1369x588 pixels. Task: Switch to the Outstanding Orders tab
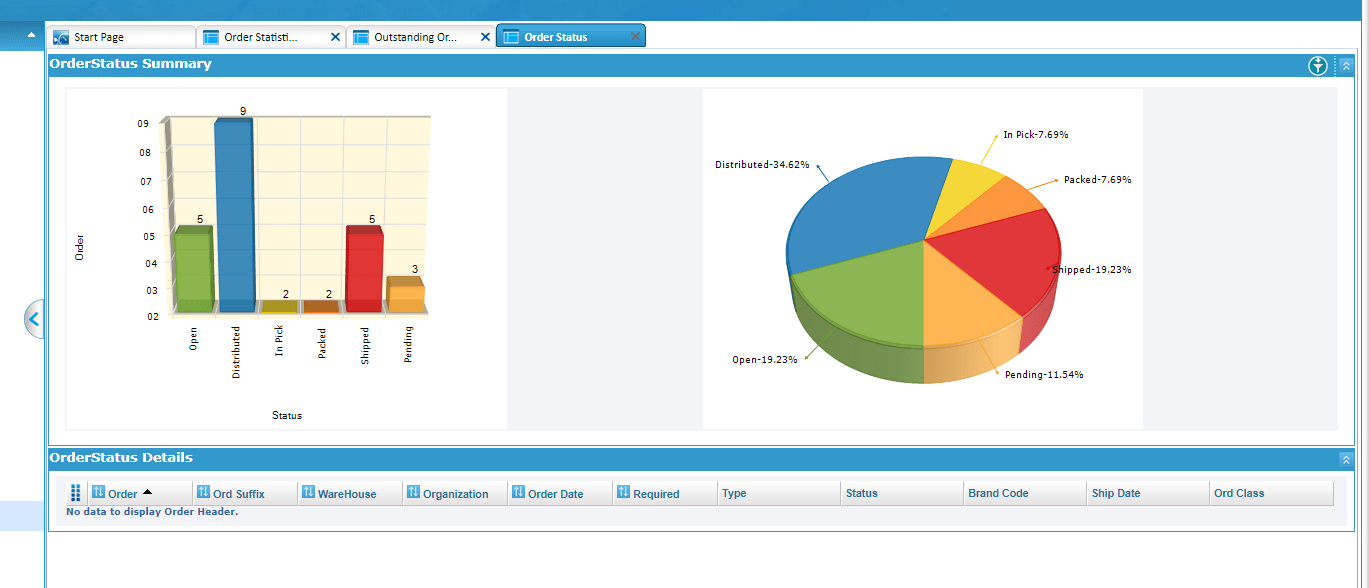(x=415, y=37)
